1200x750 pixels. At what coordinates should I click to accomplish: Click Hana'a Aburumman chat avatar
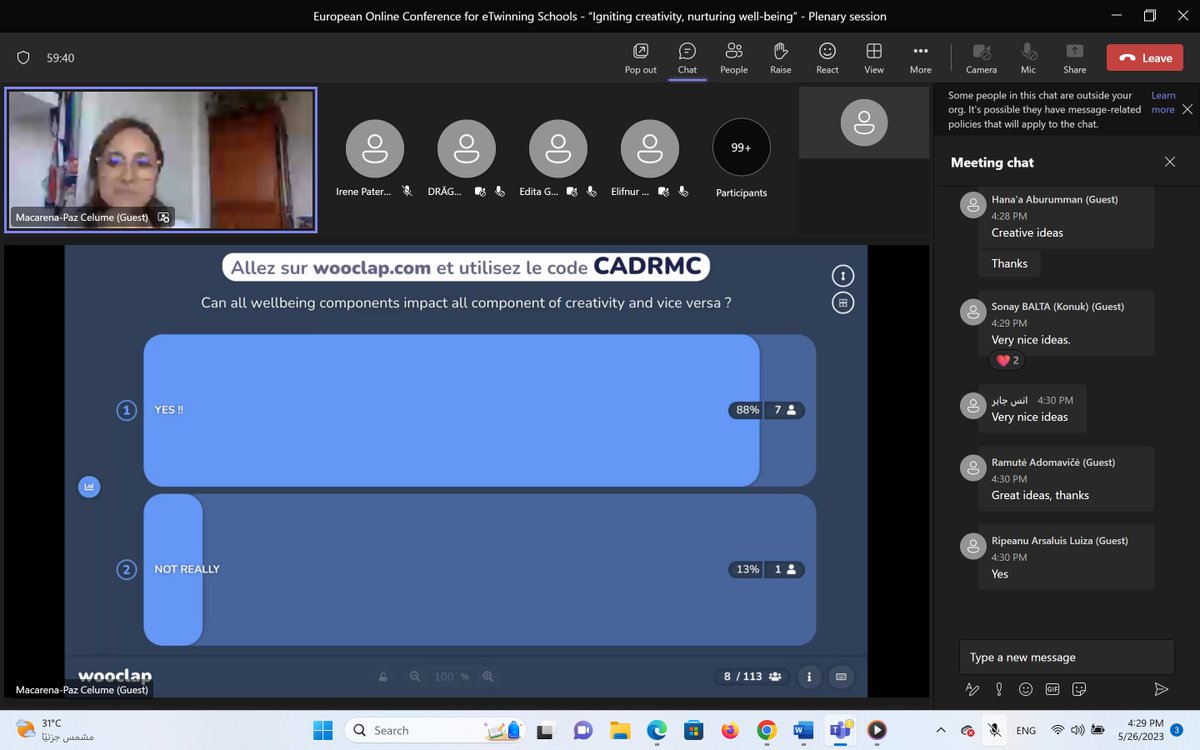tap(972, 205)
